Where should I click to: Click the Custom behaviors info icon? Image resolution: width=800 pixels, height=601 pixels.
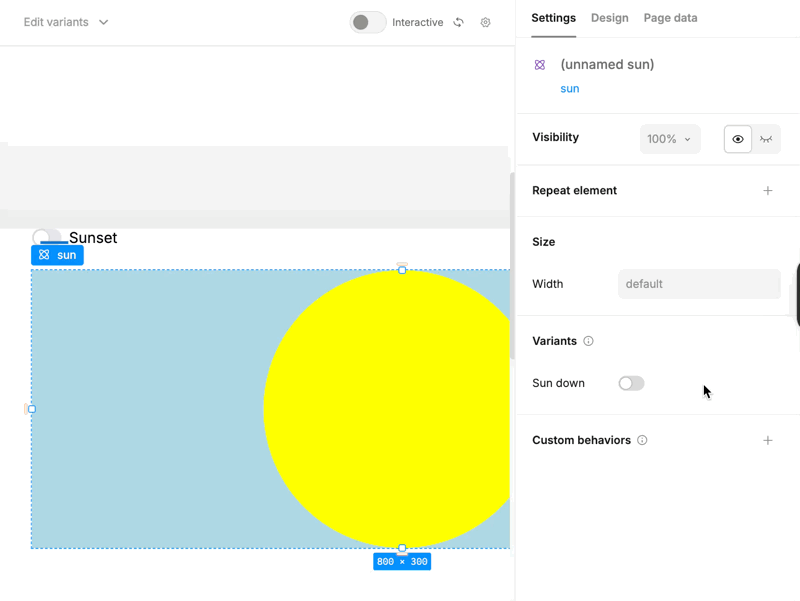(x=642, y=440)
